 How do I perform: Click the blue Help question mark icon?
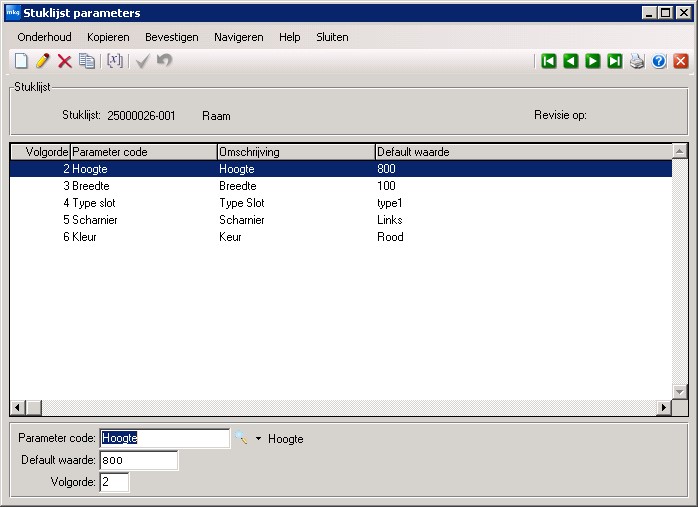(659, 61)
